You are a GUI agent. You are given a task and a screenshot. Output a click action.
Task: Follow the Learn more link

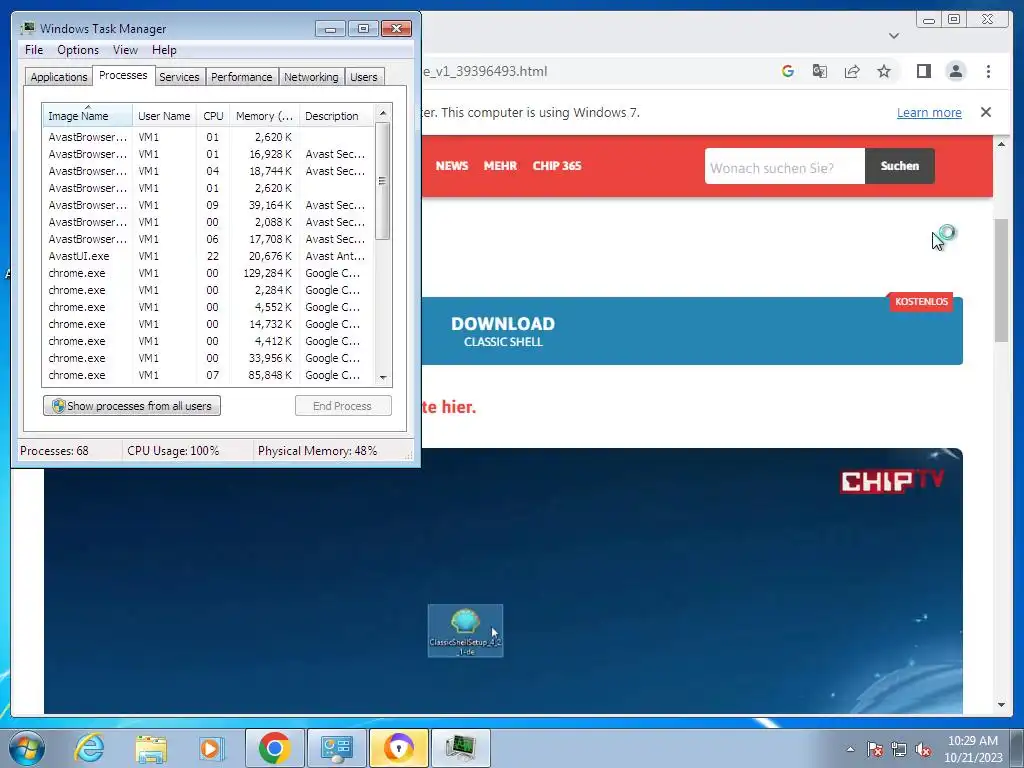click(929, 112)
